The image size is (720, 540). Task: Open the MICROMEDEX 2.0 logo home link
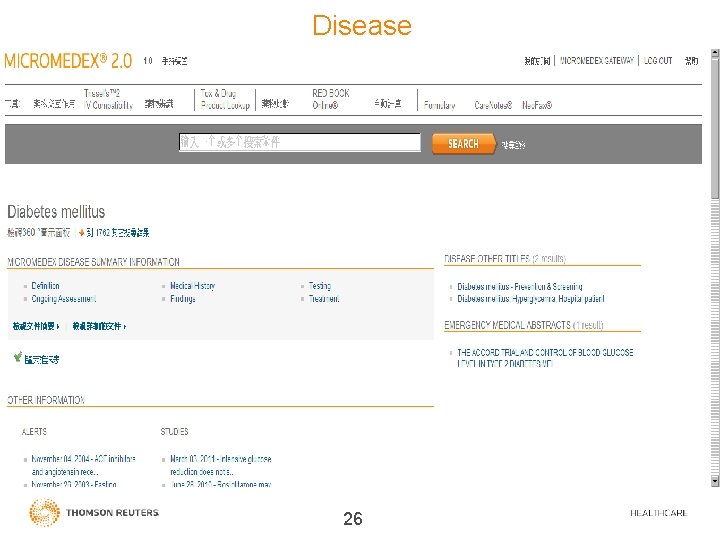tap(68, 61)
